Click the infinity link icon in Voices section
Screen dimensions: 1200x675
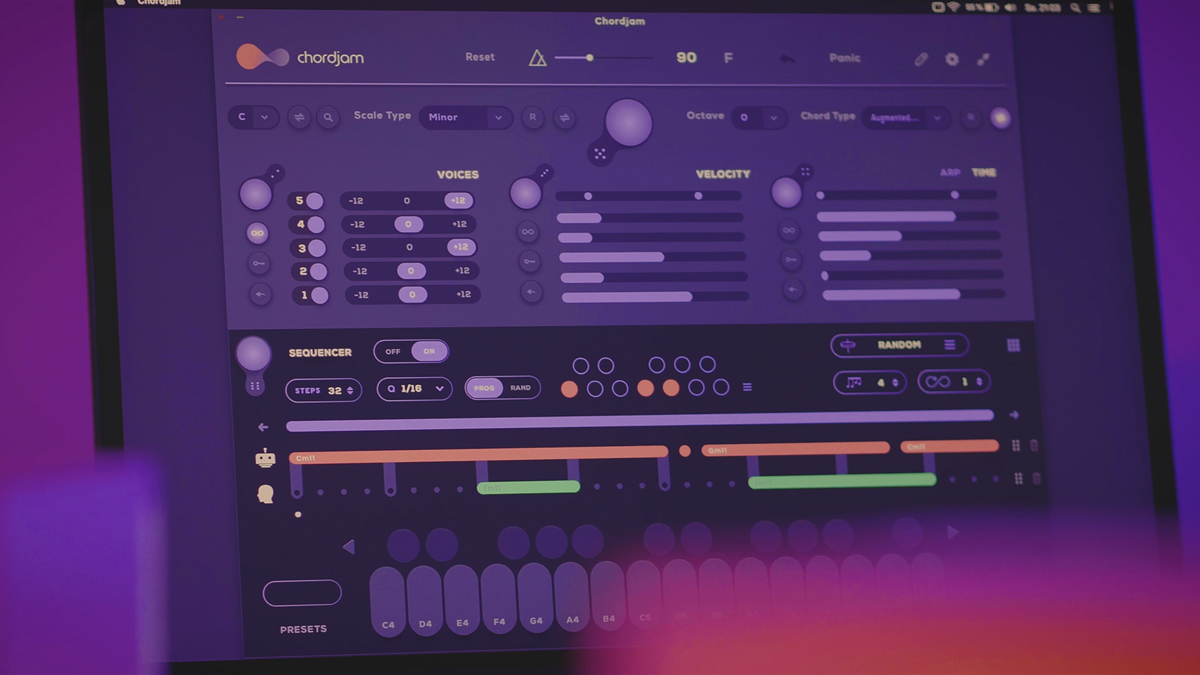coord(258,233)
